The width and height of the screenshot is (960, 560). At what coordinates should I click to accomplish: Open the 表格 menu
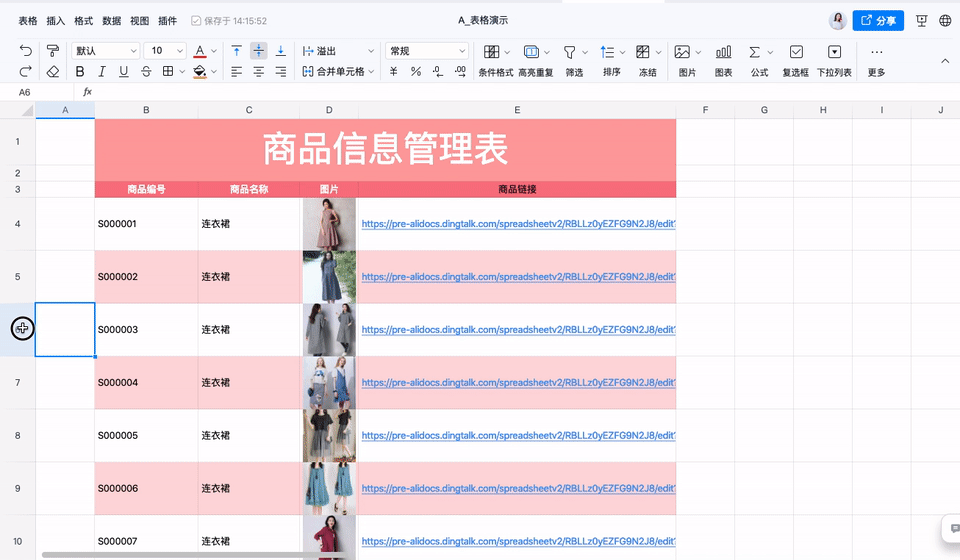[28, 21]
